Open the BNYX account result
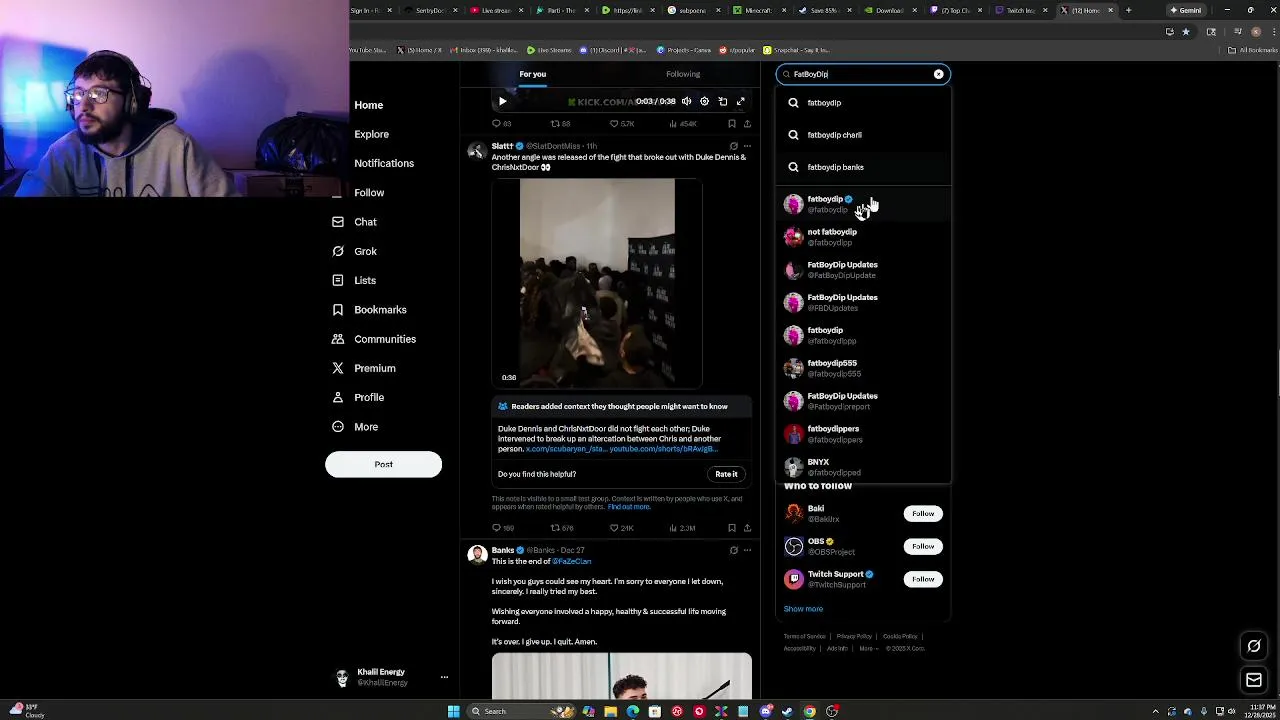 (863, 467)
